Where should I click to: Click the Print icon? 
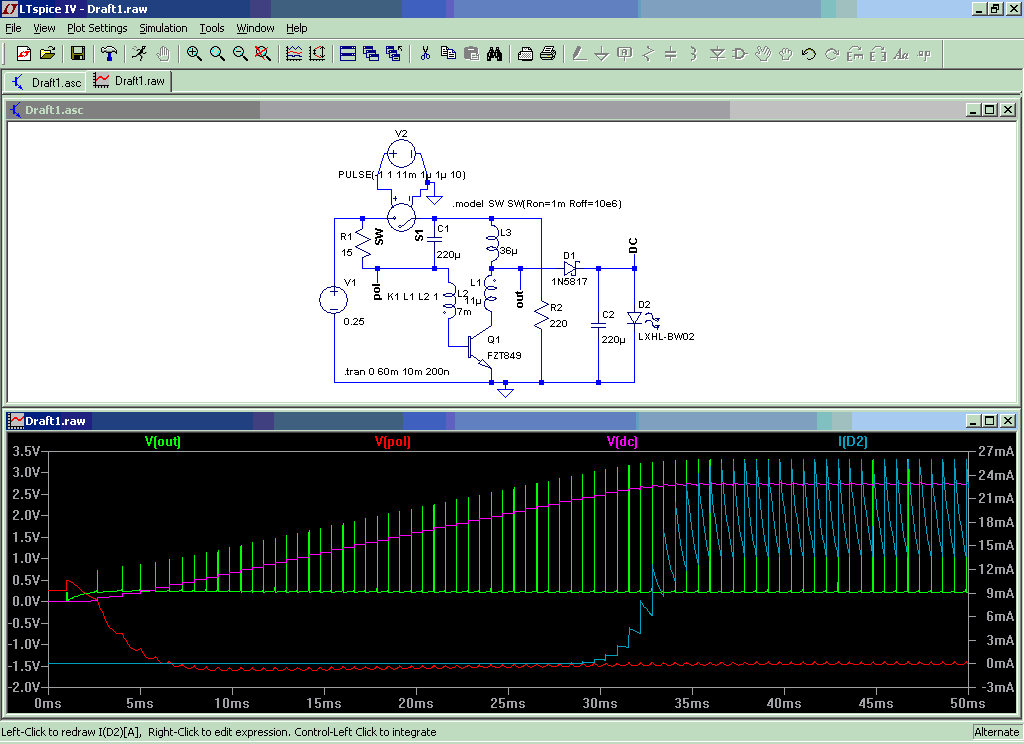point(525,53)
